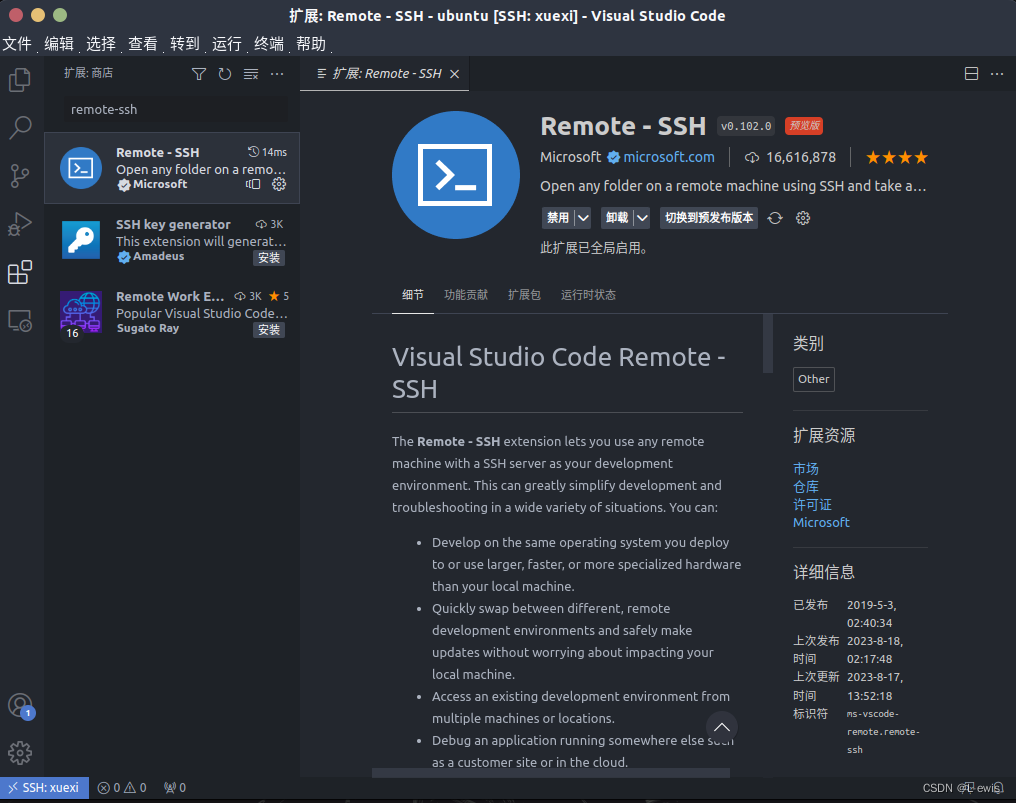
Task: Select 扩展: Remote - SSH editor tab
Action: 384,74
